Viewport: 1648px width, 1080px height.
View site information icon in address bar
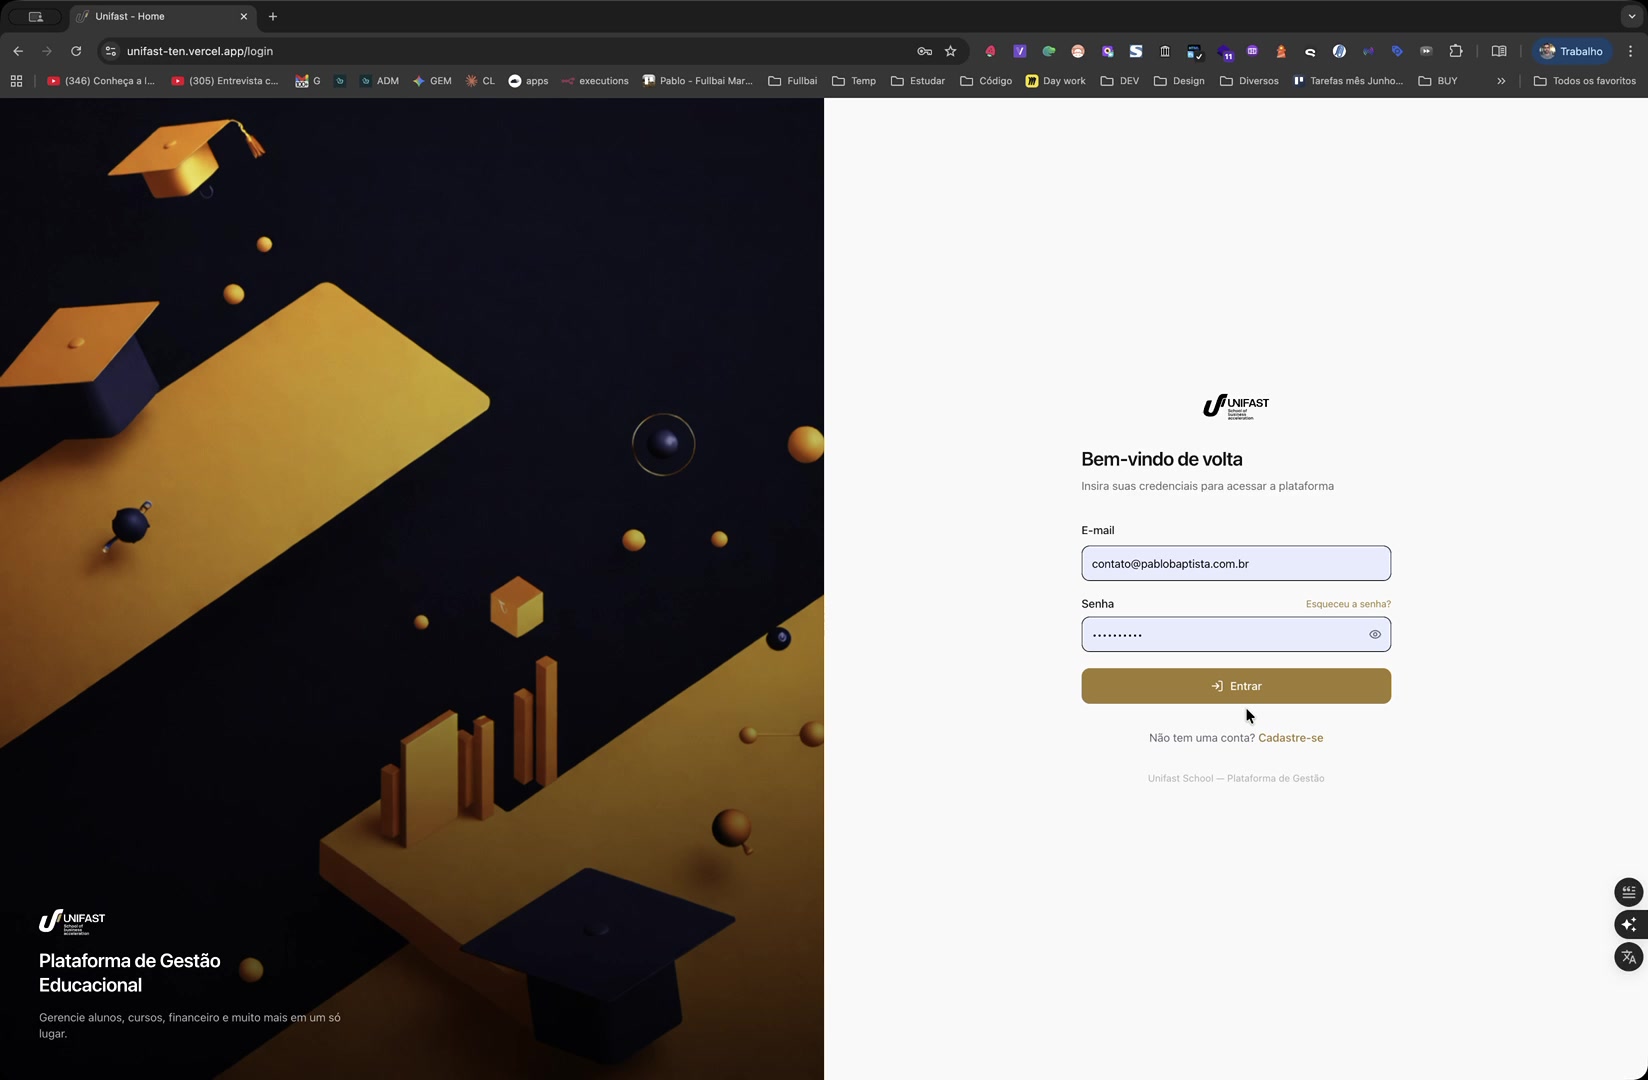point(111,51)
